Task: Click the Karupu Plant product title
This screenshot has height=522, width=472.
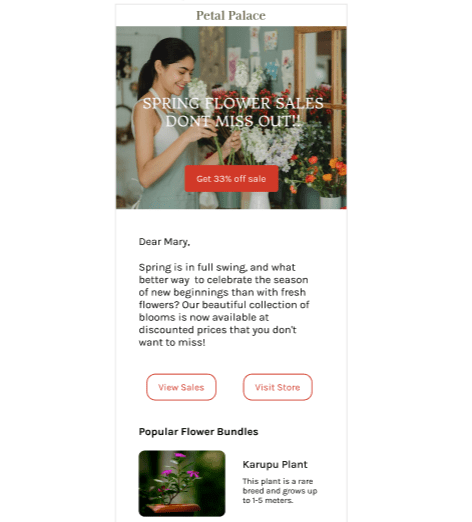Action: [275, 464]
